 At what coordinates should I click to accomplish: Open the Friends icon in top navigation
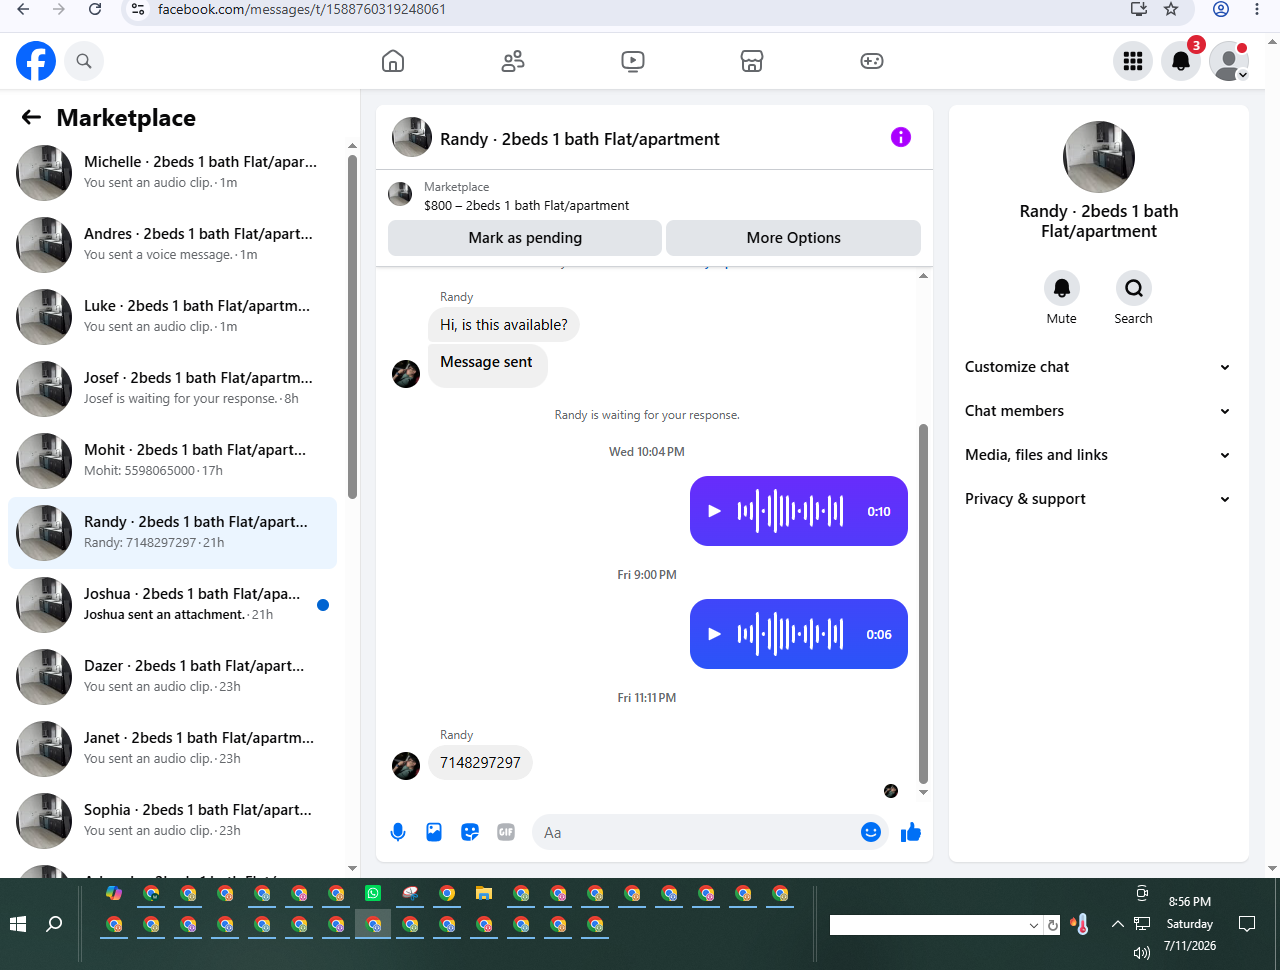point(513,61)
